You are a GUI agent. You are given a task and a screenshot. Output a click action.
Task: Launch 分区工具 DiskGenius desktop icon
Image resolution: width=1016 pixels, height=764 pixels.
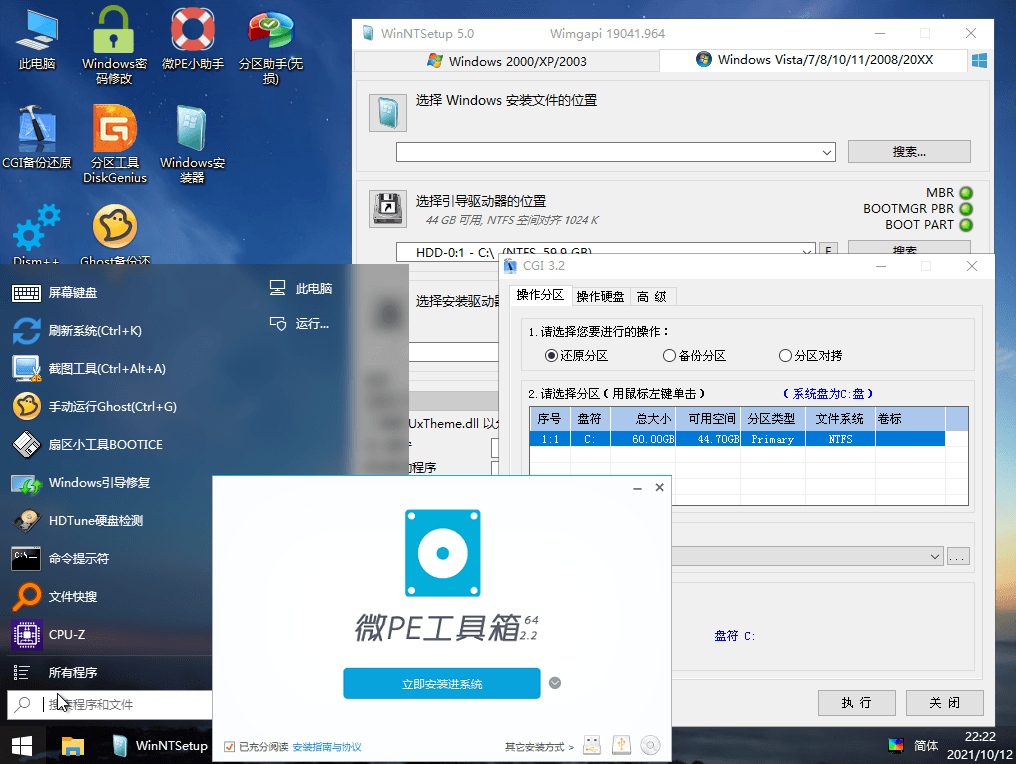click(x=115, y=144)
